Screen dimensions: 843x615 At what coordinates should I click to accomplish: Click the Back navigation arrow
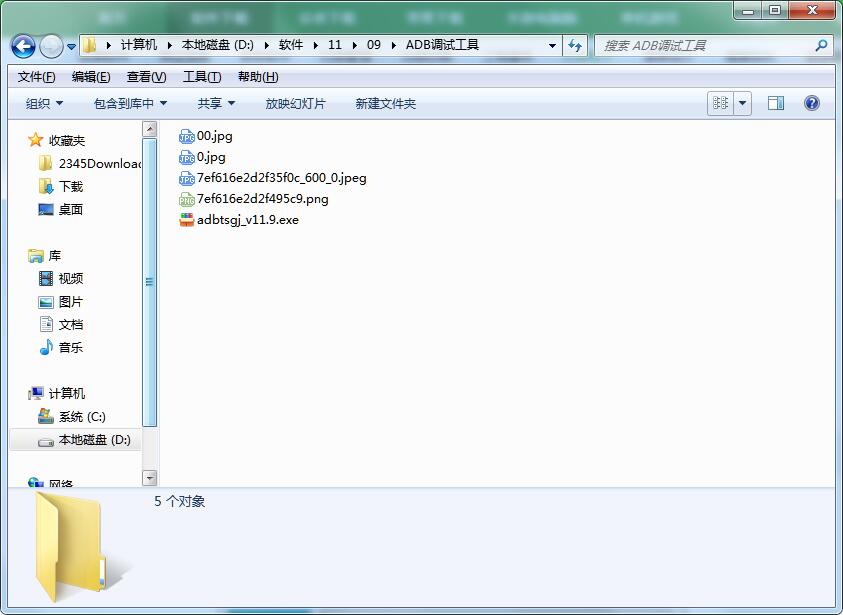click(23, 46)
